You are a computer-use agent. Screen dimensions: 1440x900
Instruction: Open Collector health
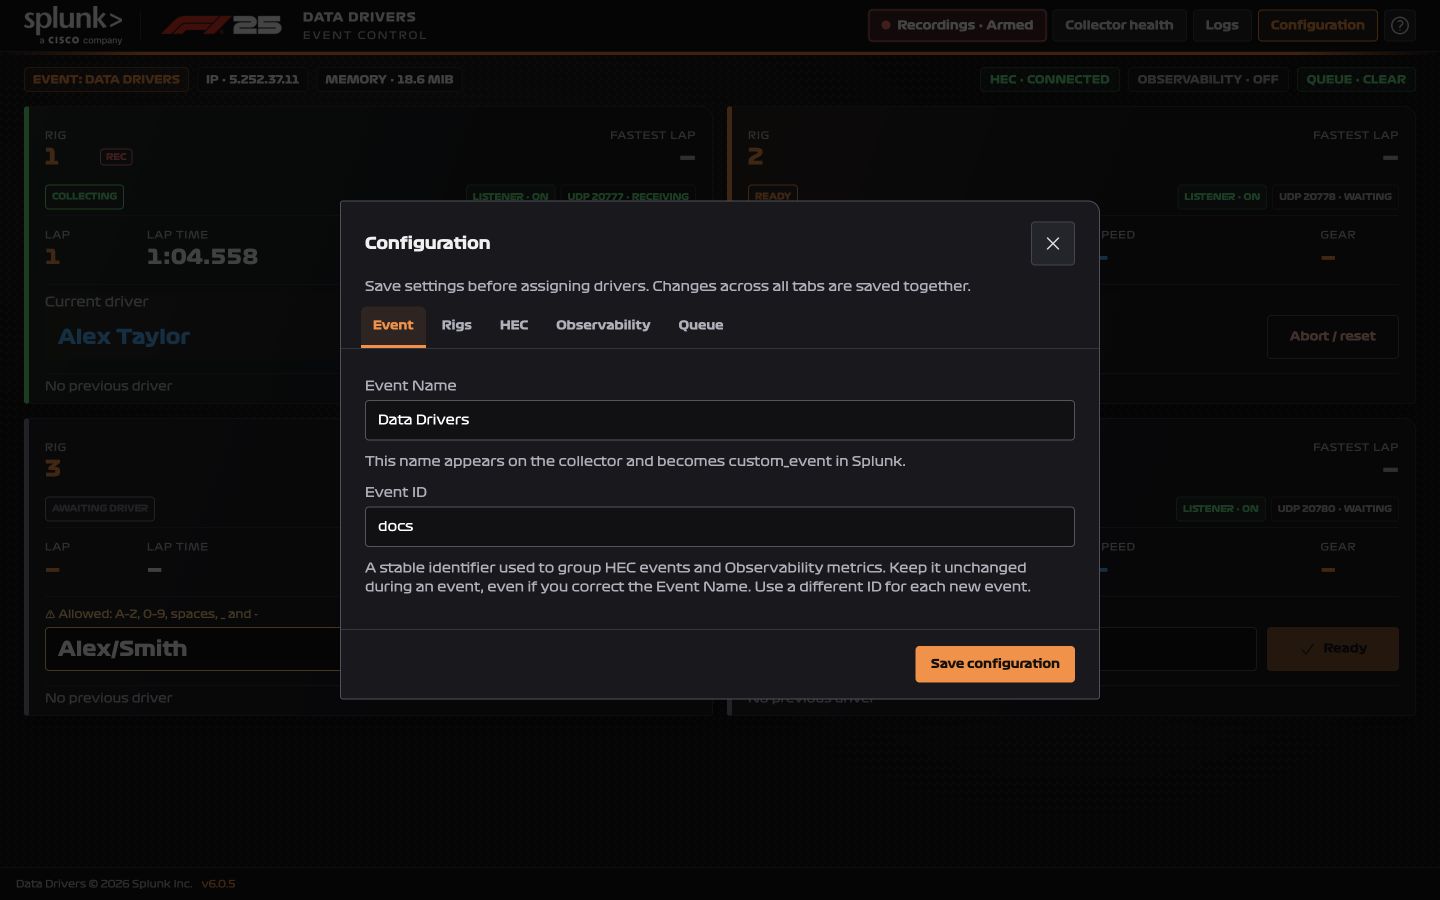click(x=1119, y=25)
